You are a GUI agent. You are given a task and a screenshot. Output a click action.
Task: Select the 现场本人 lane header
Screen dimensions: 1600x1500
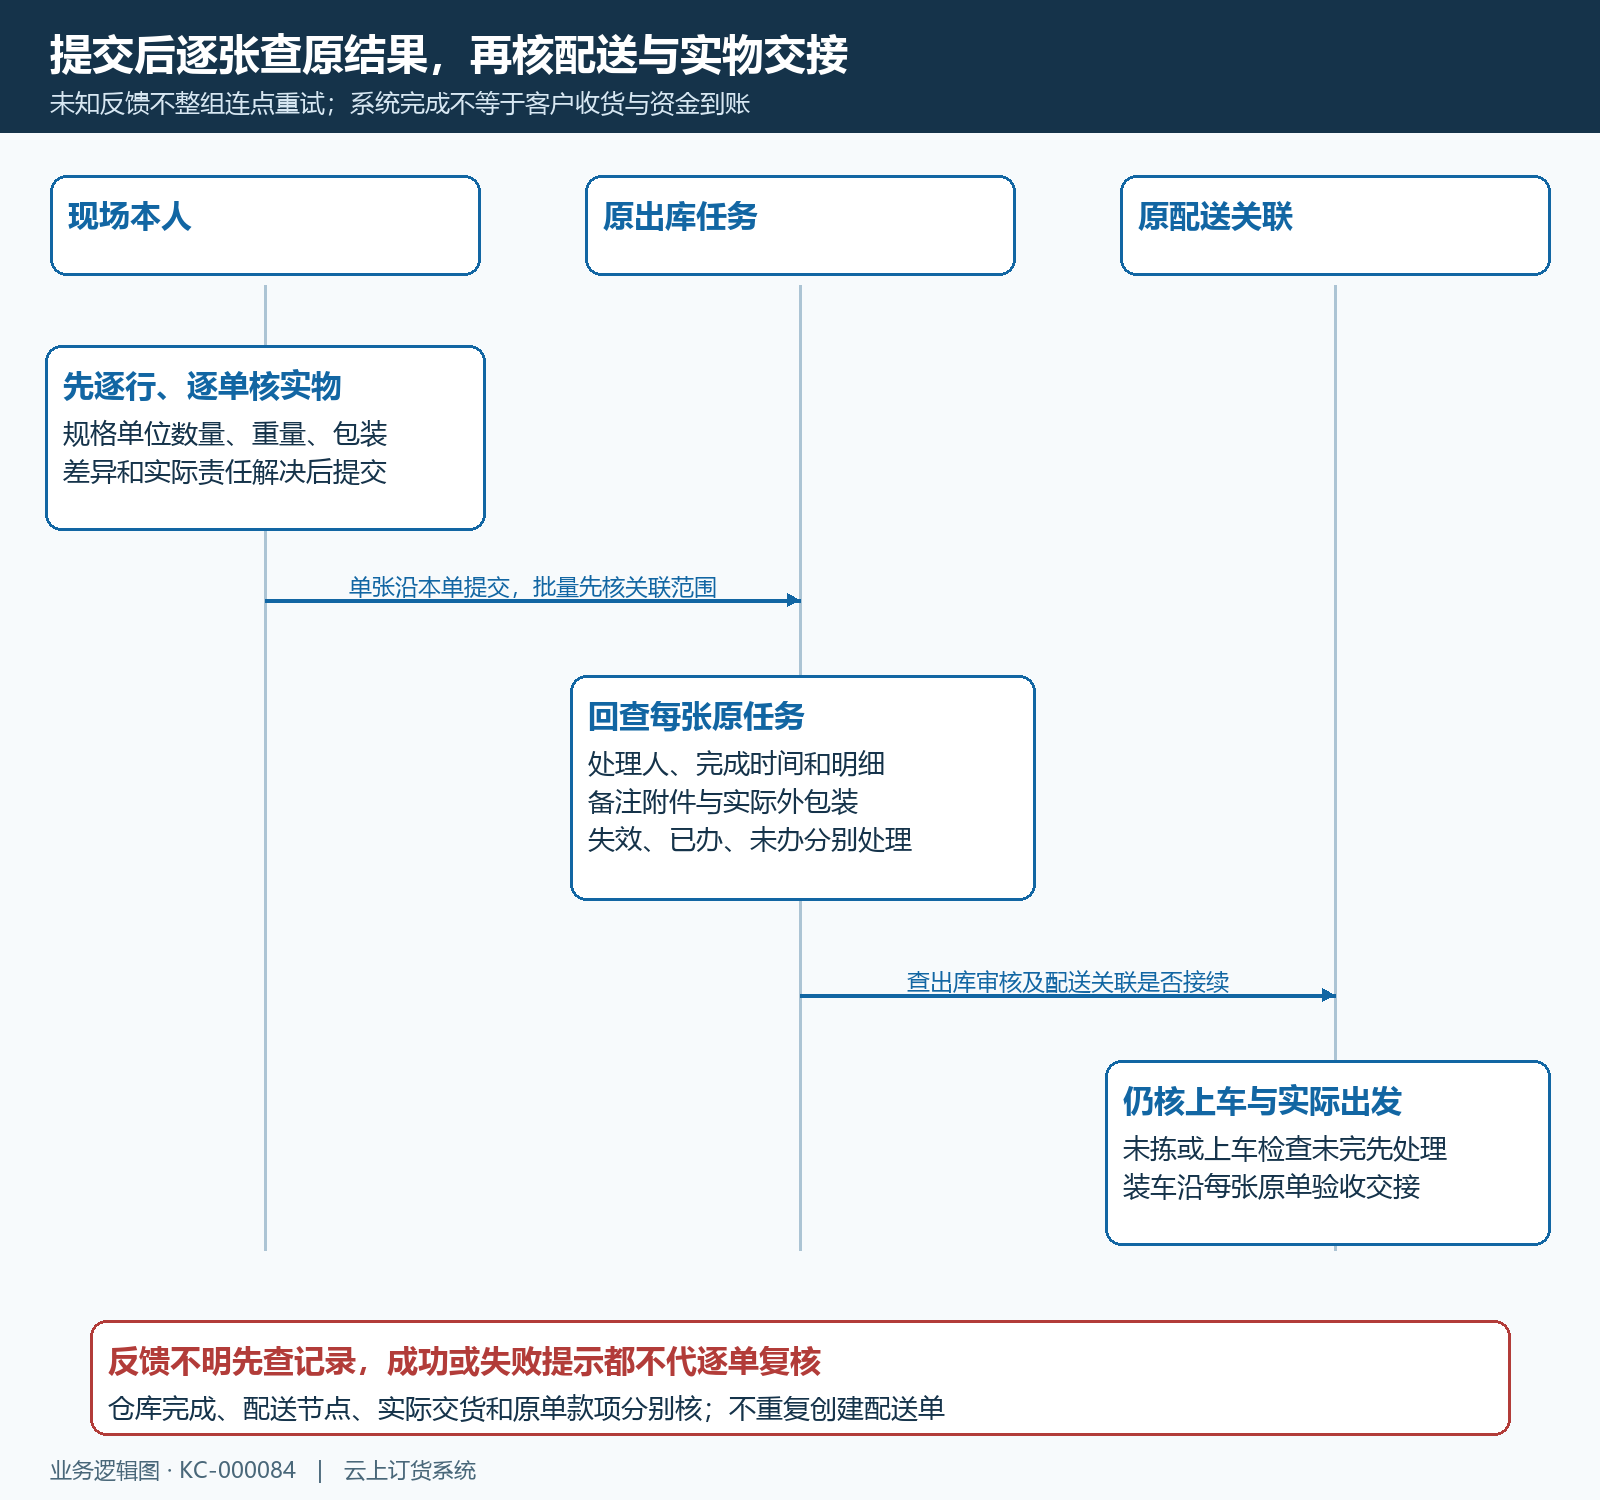click(265, 226)
